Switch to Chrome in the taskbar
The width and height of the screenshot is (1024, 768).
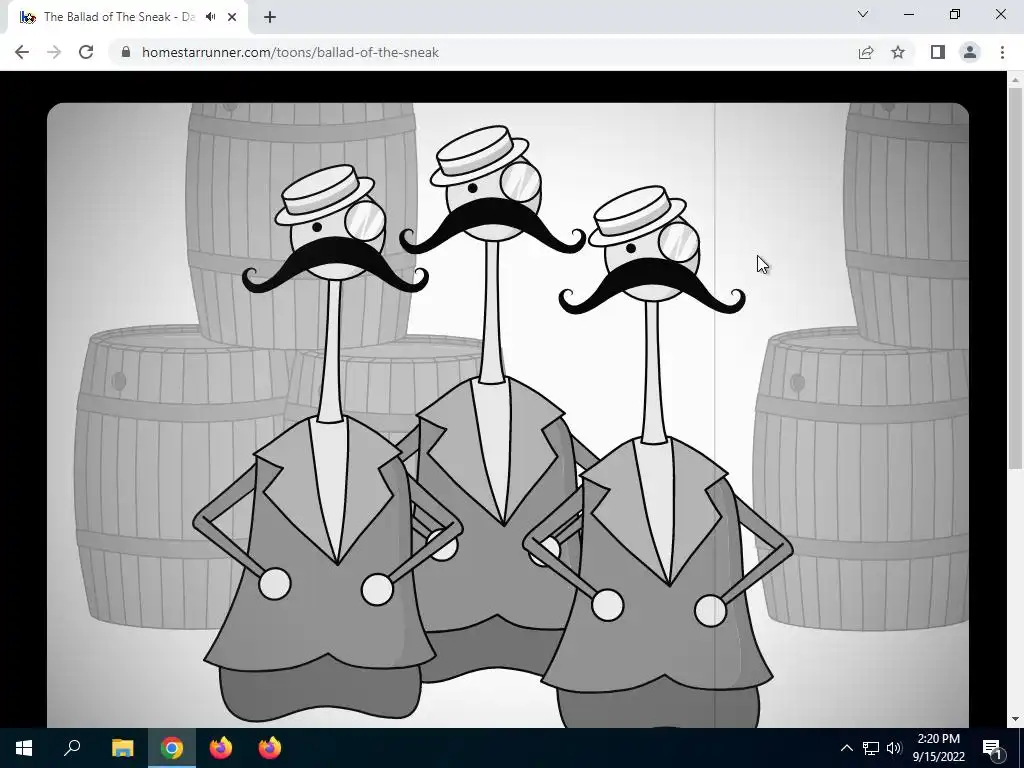click(172, 748)
